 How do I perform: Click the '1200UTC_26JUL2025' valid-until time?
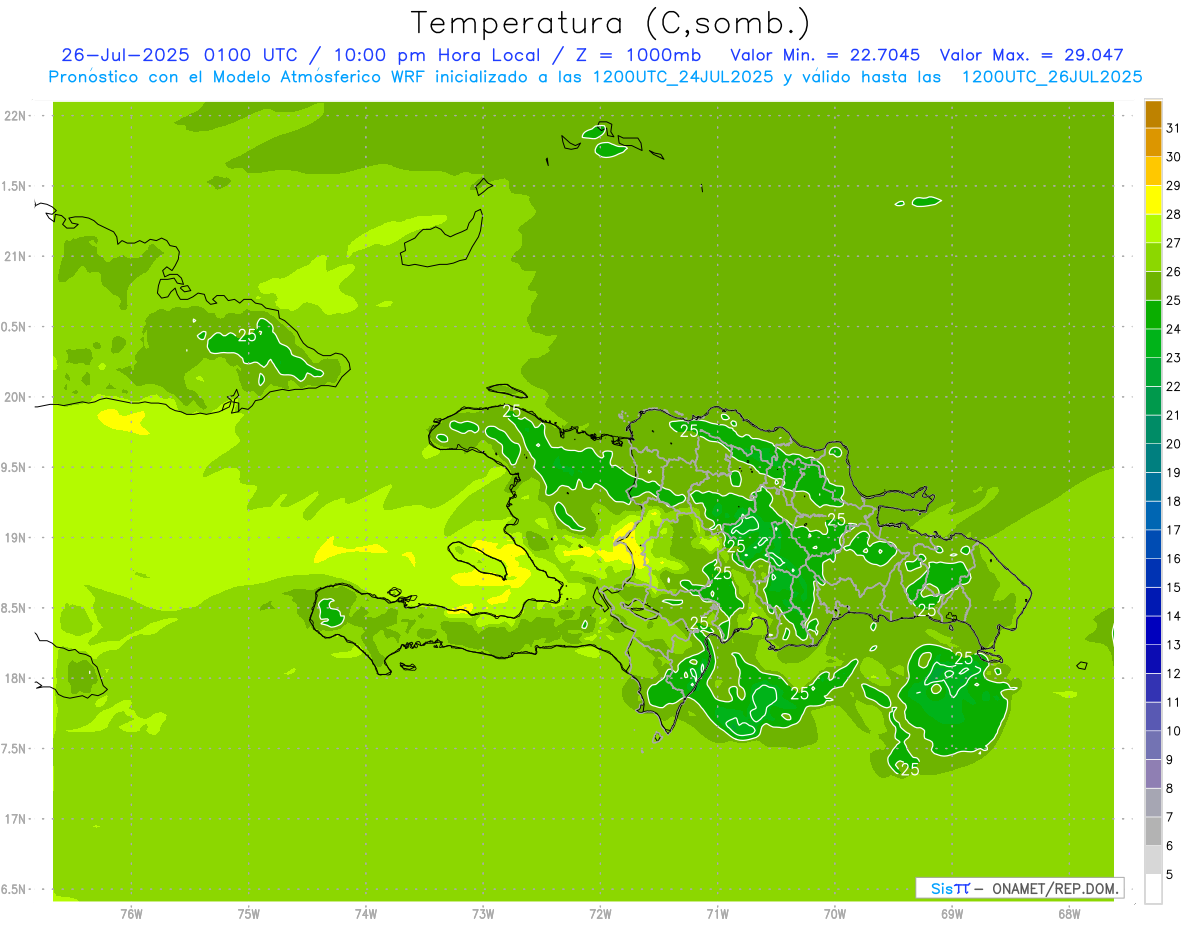(x=1051, y=77)
